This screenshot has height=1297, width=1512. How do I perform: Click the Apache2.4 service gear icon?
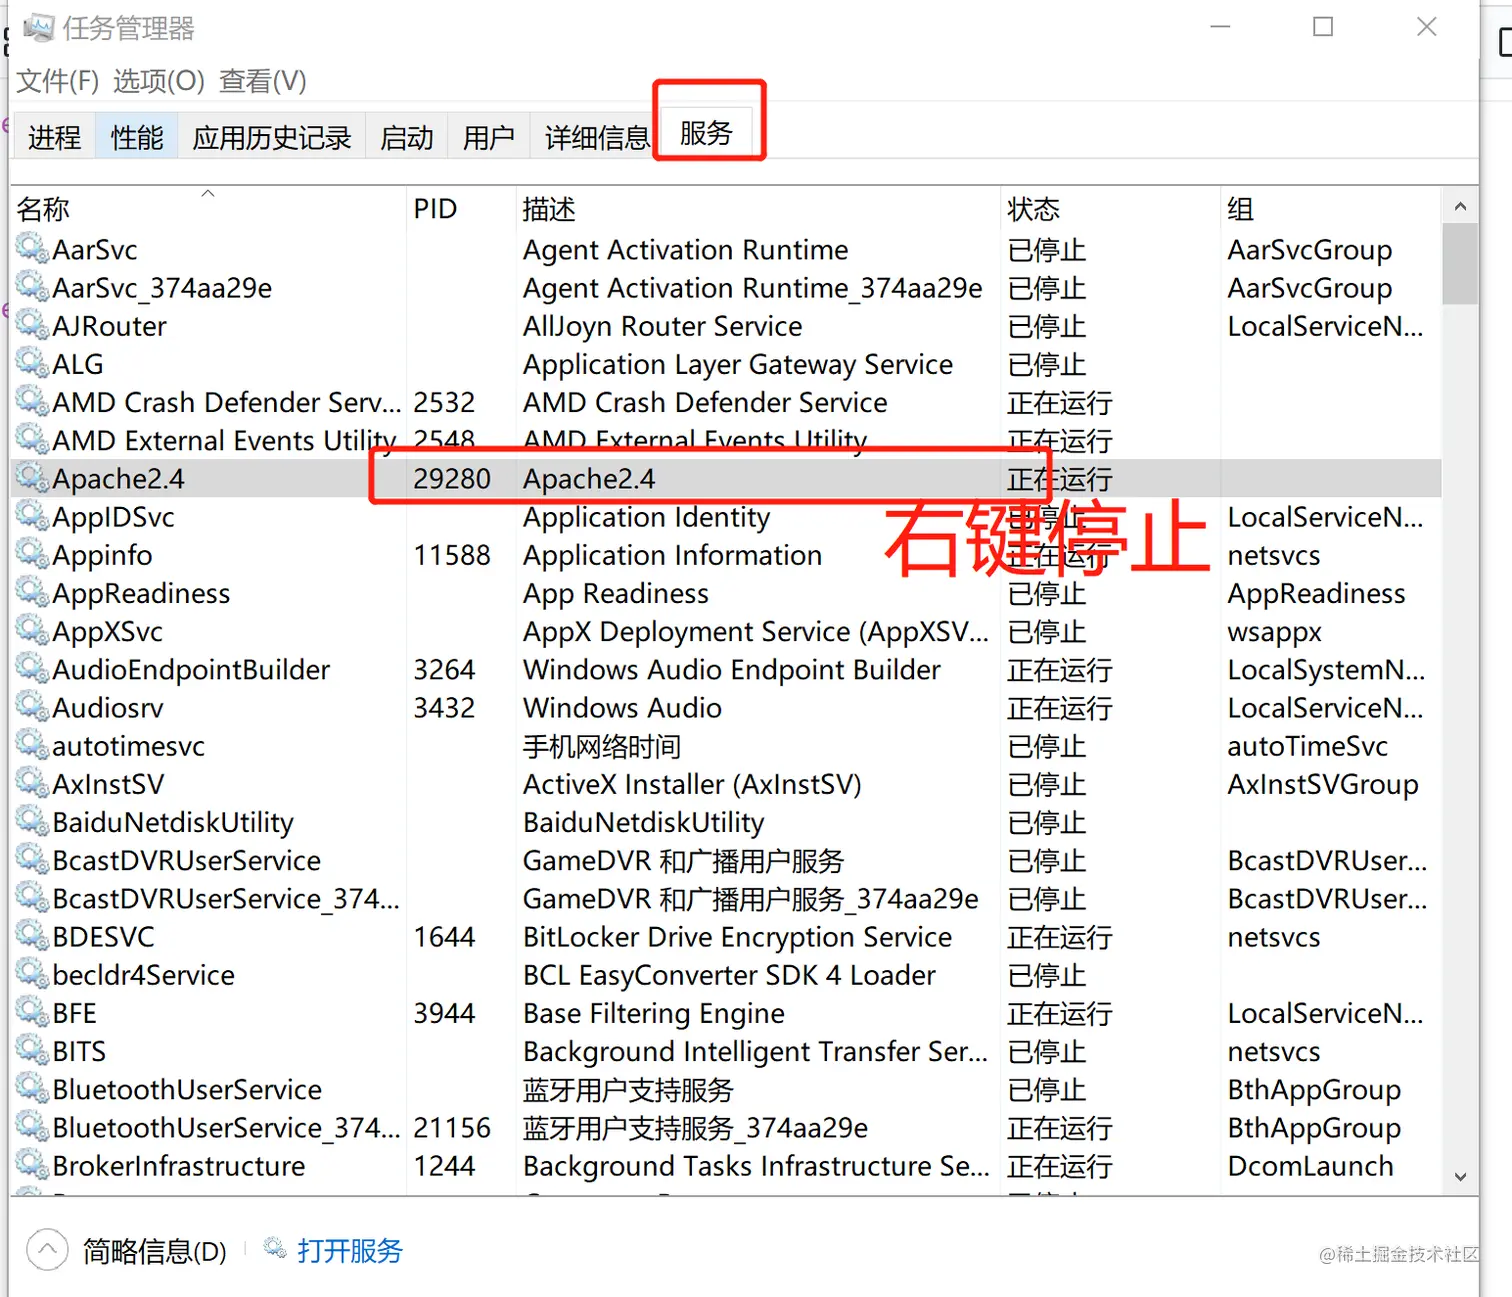coord(32,478)
